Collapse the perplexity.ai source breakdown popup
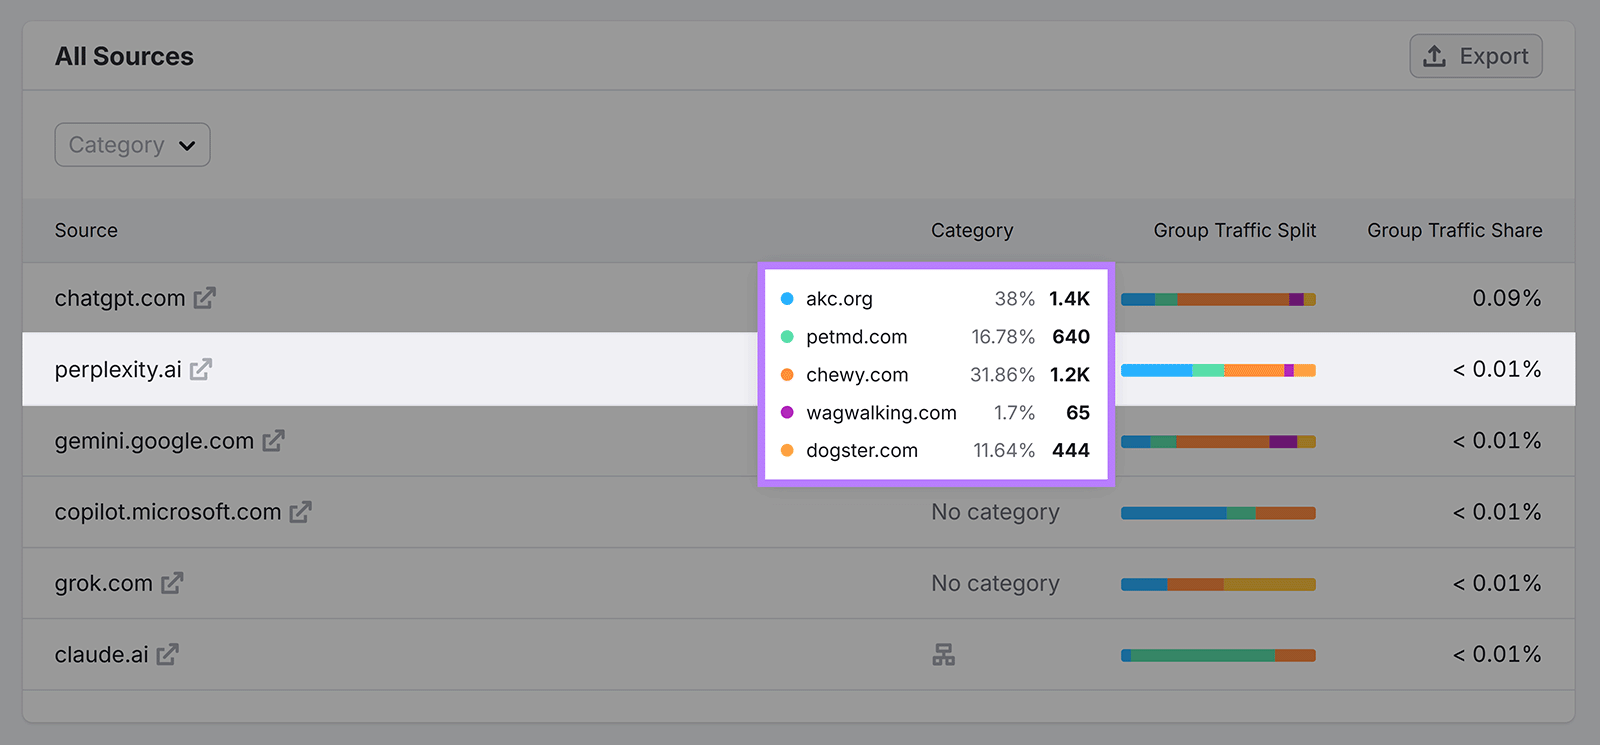The height and width of the screenshot is (745, 1600). tap(935, 374)
